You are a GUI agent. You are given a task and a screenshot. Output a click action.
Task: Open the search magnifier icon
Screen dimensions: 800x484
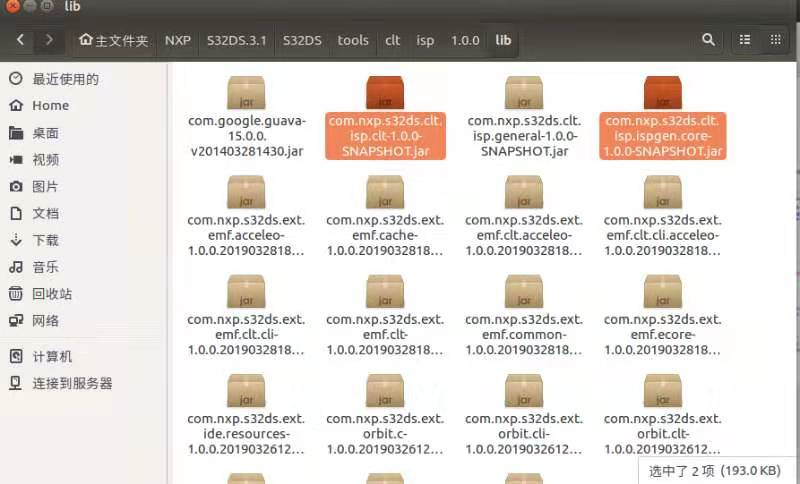[708, 40]
